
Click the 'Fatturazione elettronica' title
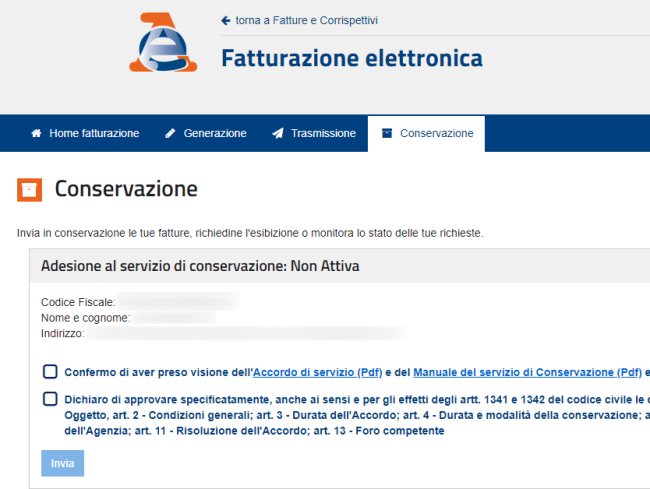351,58
